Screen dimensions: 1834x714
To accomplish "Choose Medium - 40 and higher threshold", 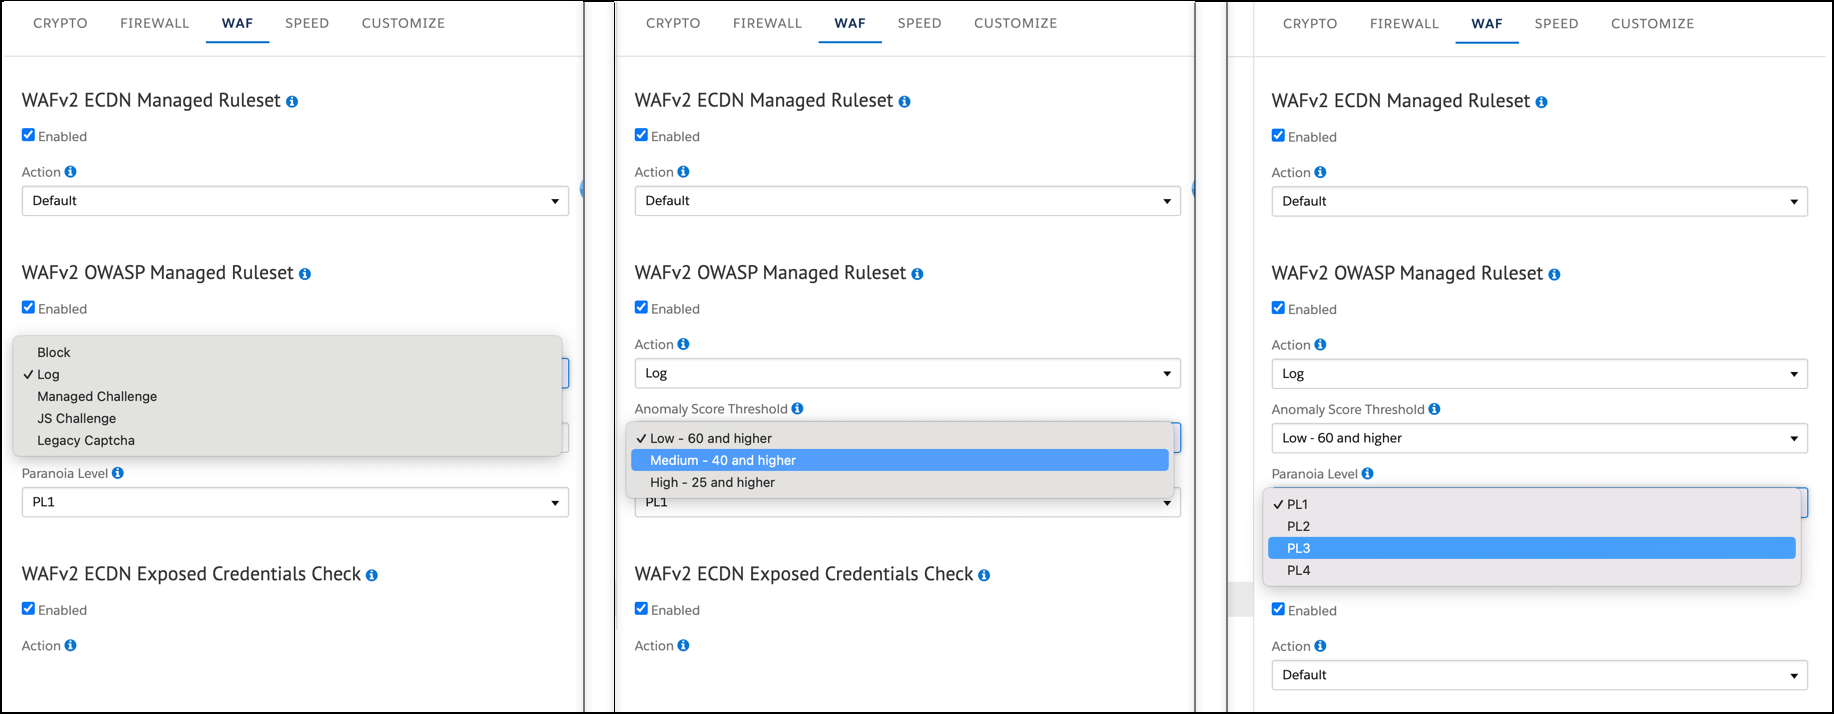I will tap(900, 460).
